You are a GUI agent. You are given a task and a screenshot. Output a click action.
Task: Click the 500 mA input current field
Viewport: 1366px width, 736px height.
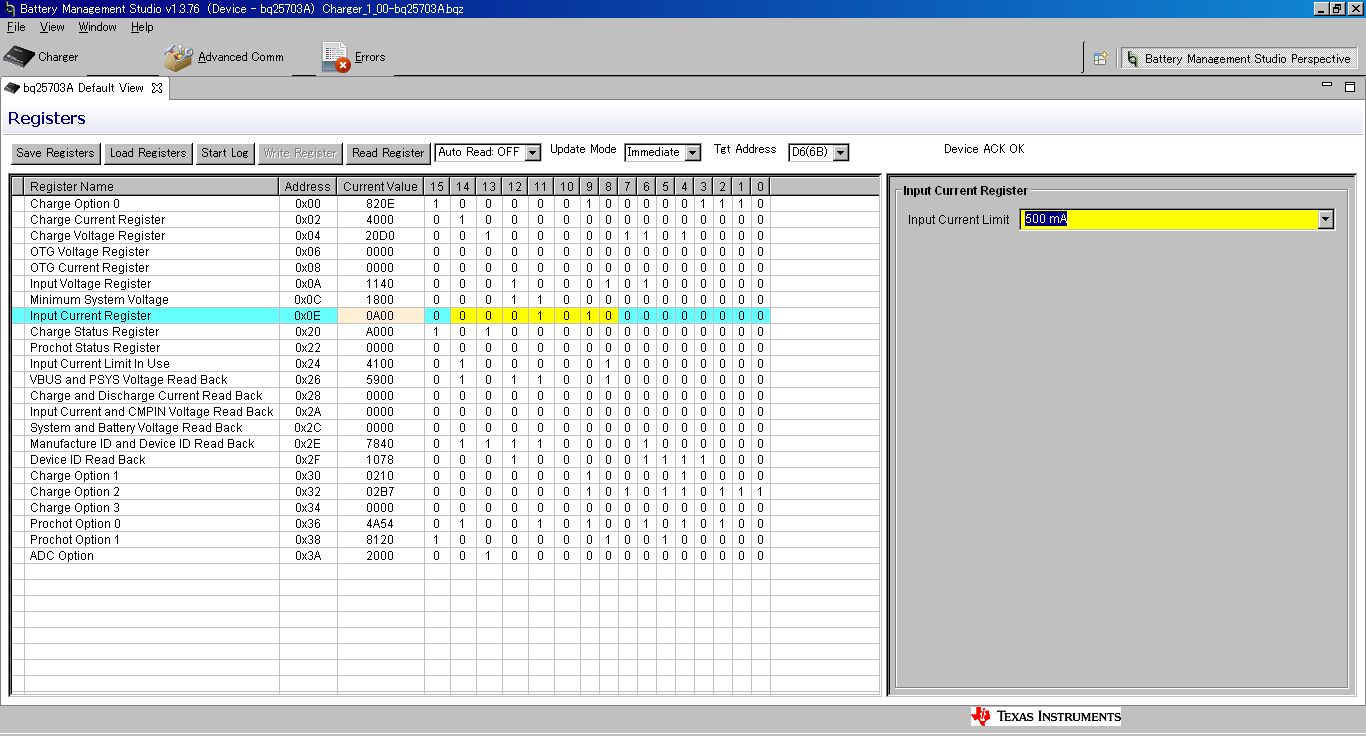pyautogui.click(x=1169, y=219)
